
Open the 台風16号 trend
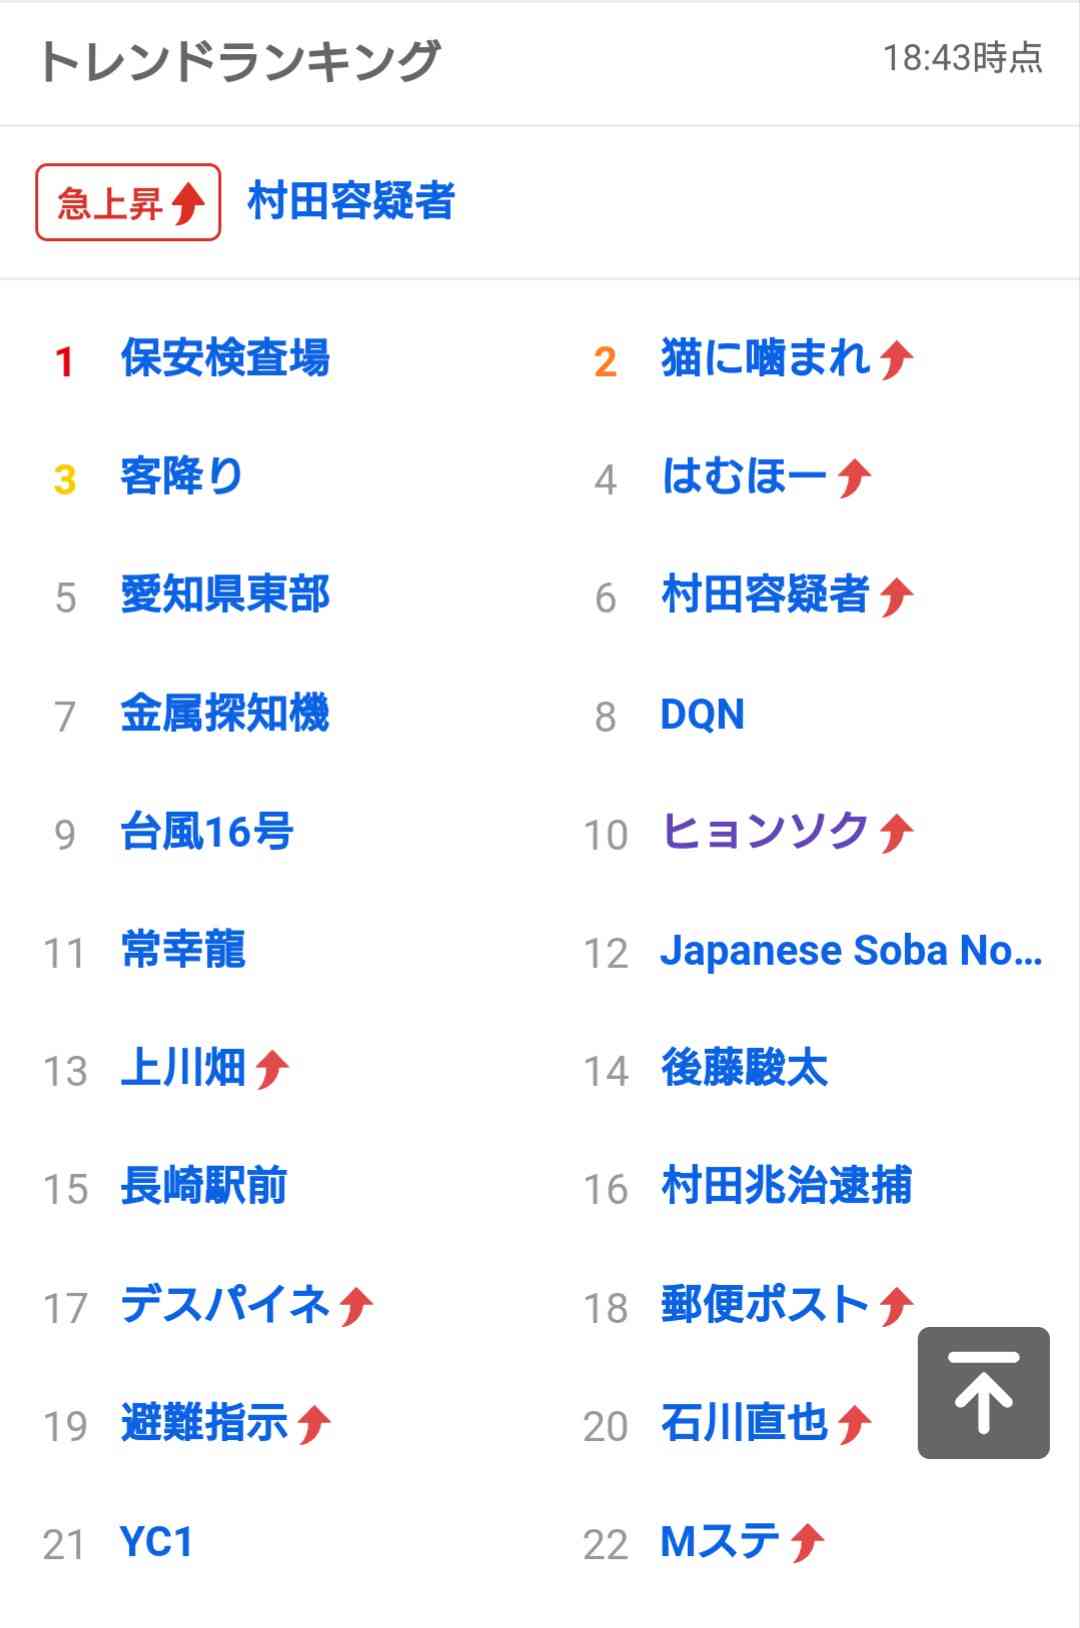(x=207, y=831)
